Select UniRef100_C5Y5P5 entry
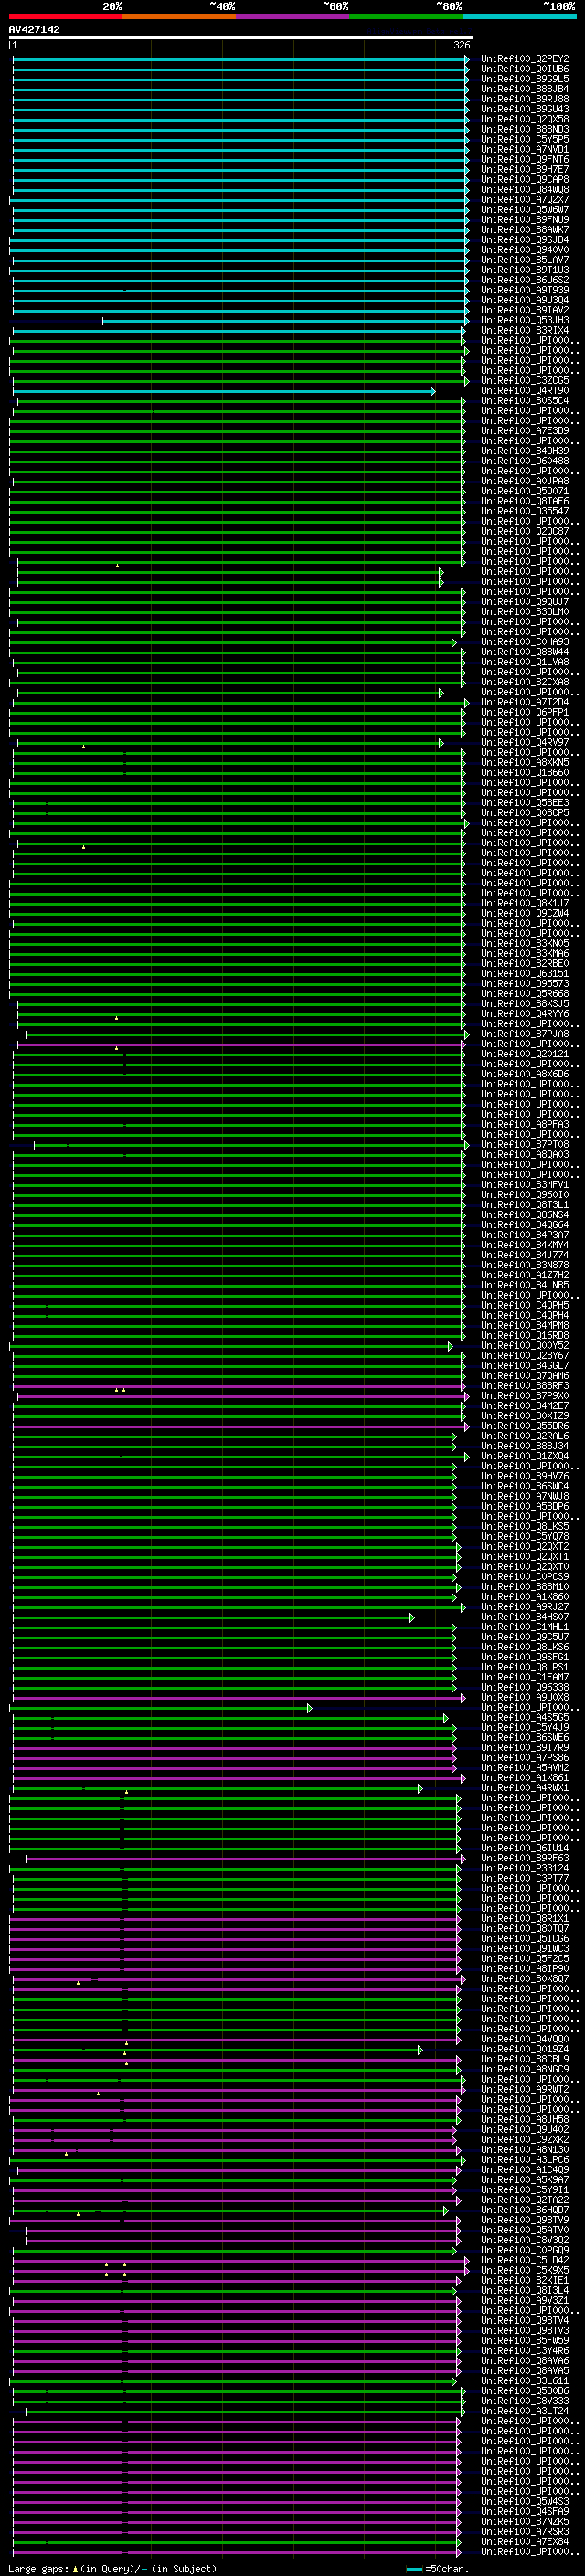The width and height of the screenshot is (585, 2576). pyautogui.click(x=525, y=139)
